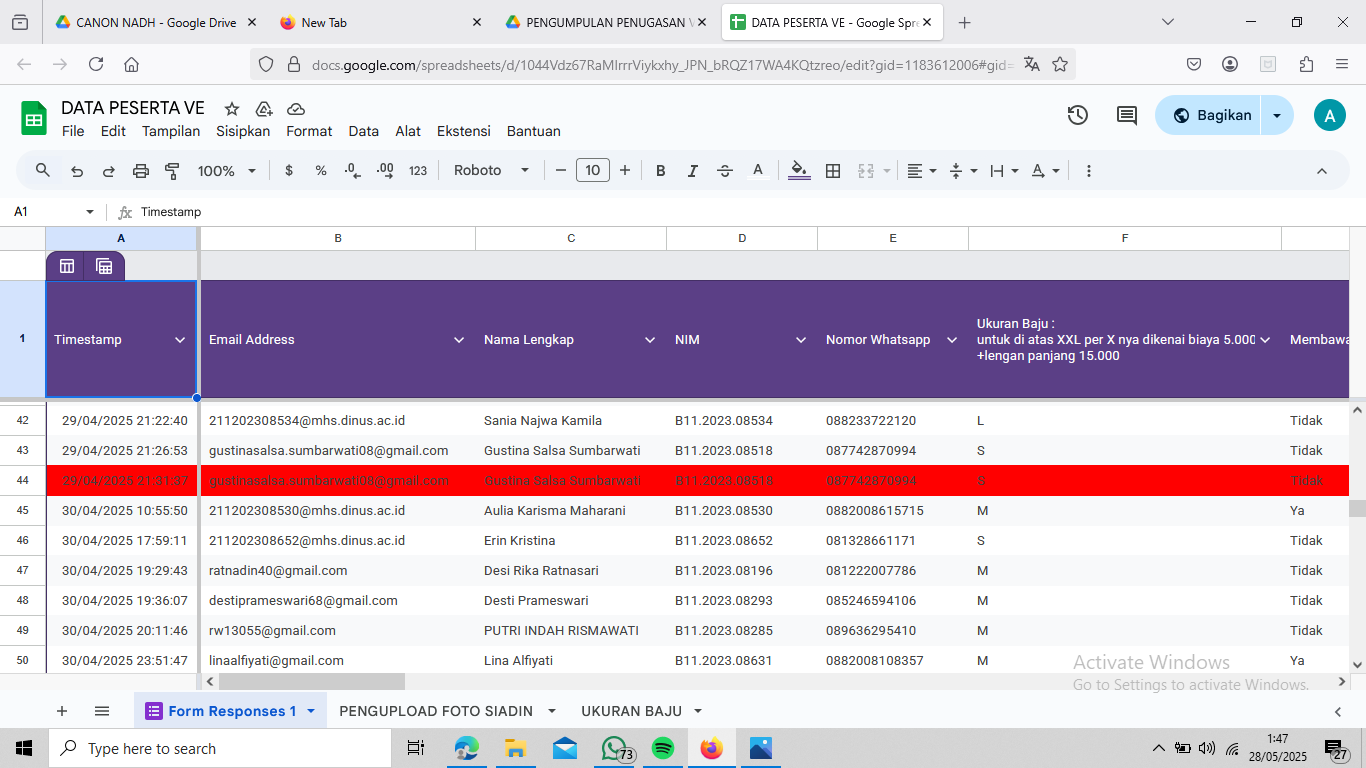Open the Google Sheets home icon

(x=35, y=119)
